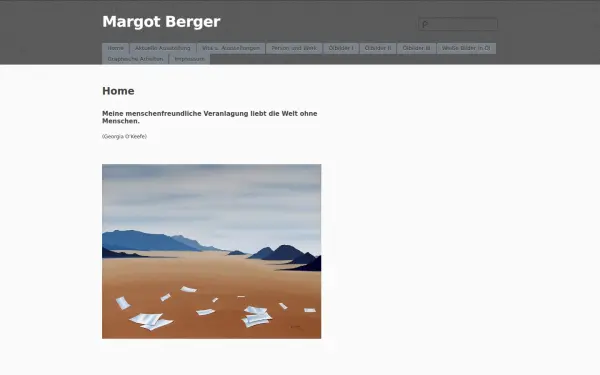Open the Home navigation tab
Viewport: 600px width, 375px height.
pyautogui.click(x=115, y=48)
